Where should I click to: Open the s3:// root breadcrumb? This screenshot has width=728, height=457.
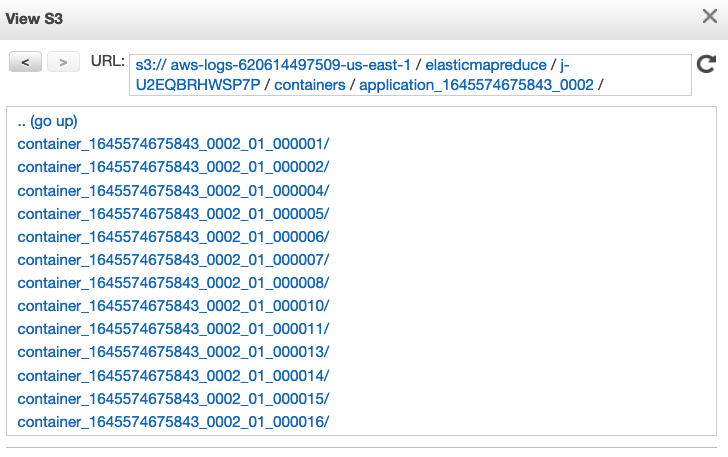(151, 65)
